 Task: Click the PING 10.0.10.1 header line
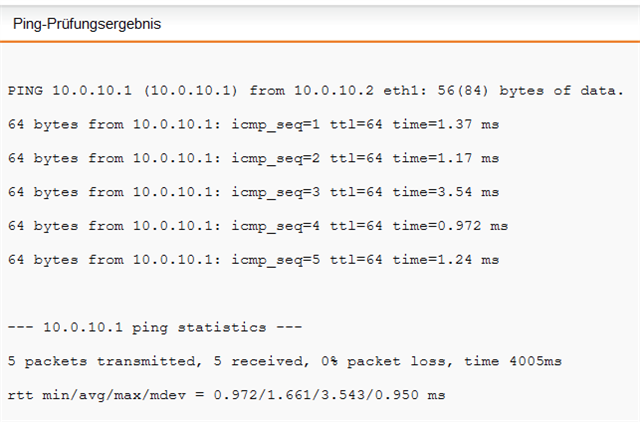pyautogui.click(x=122, y=91)
